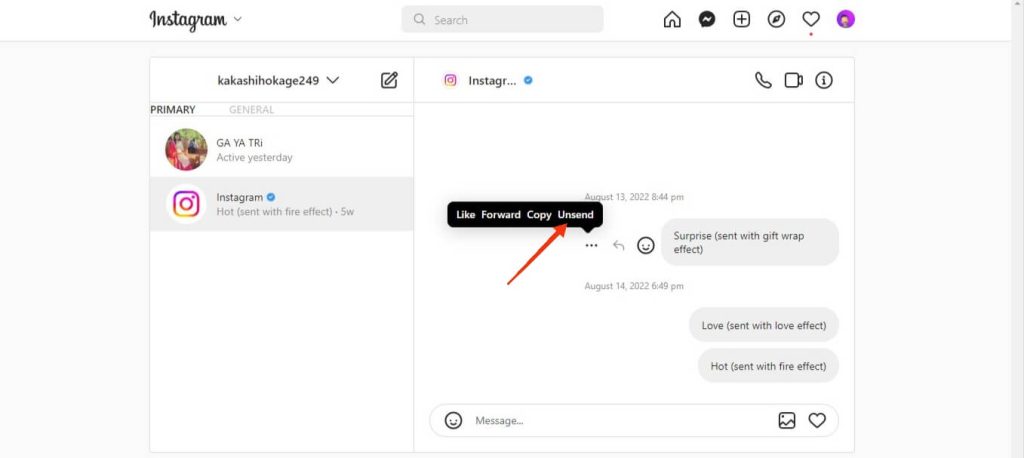Click the Active yesterday status text
The height and width of the screenshot is (458, 1024).
[255, 157]
